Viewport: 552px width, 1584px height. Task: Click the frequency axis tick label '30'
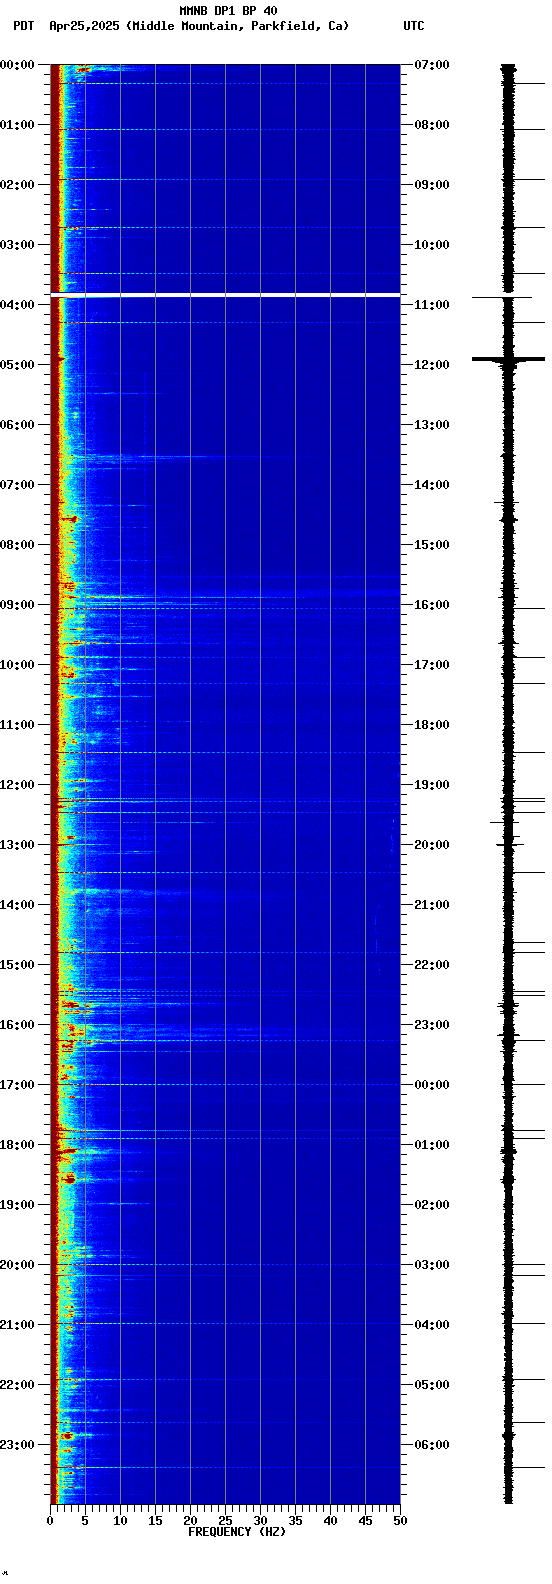(260, 1521)
